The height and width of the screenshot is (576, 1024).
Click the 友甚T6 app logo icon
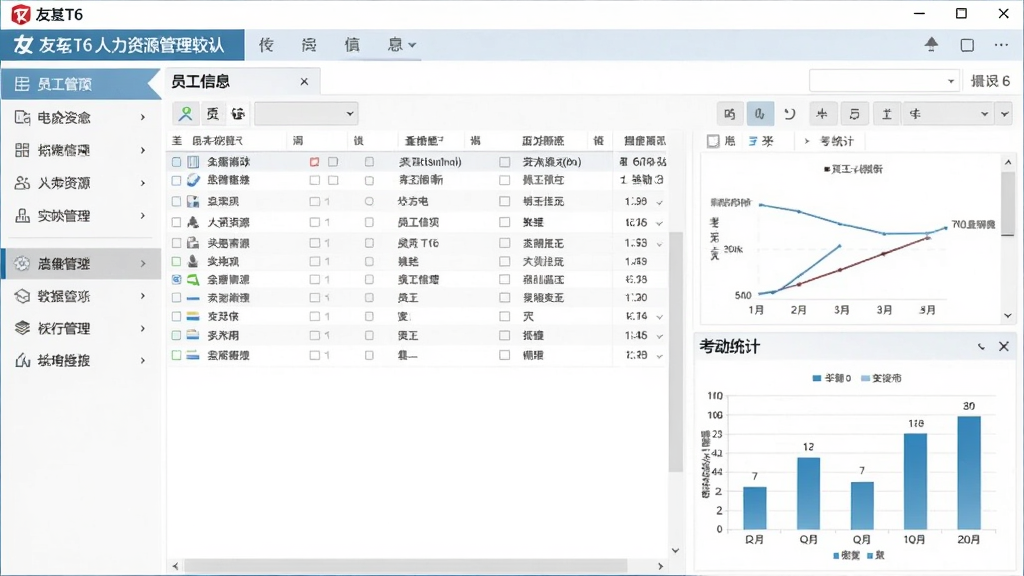click(21, 14)
